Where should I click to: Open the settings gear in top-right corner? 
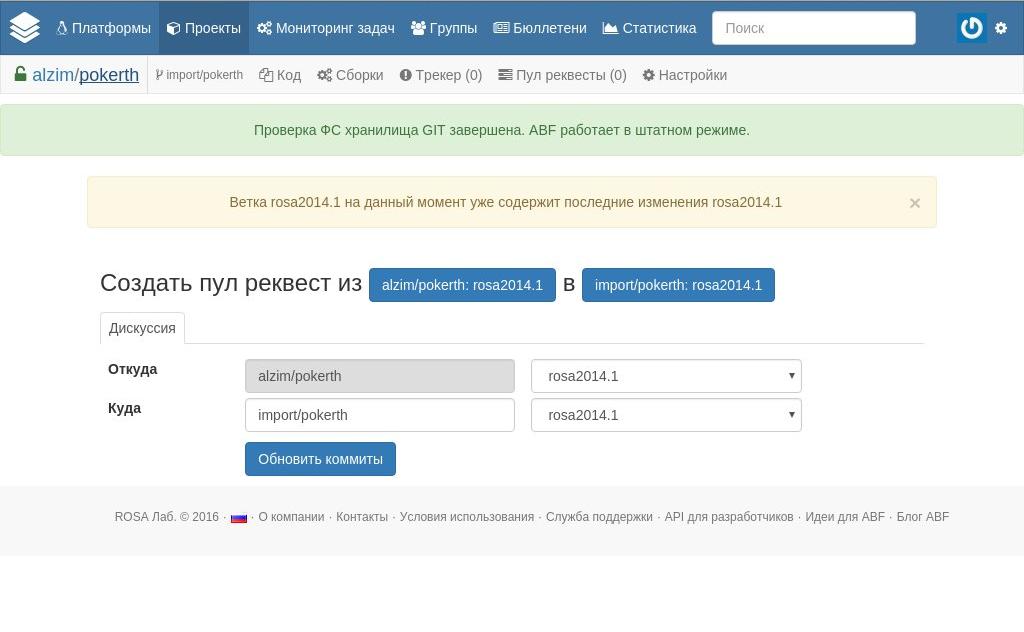pyautogui.click(x=1001, y=28)
